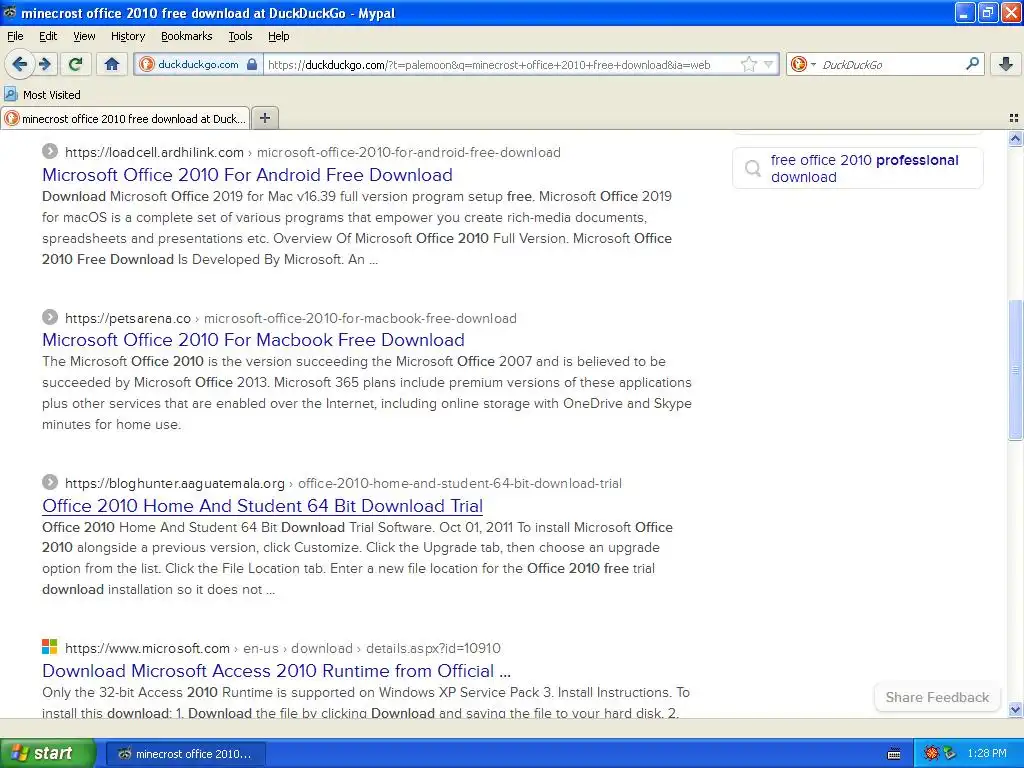Open the search engine selector dropdown
Viewport: 1024px width, 768px height.
803,64
